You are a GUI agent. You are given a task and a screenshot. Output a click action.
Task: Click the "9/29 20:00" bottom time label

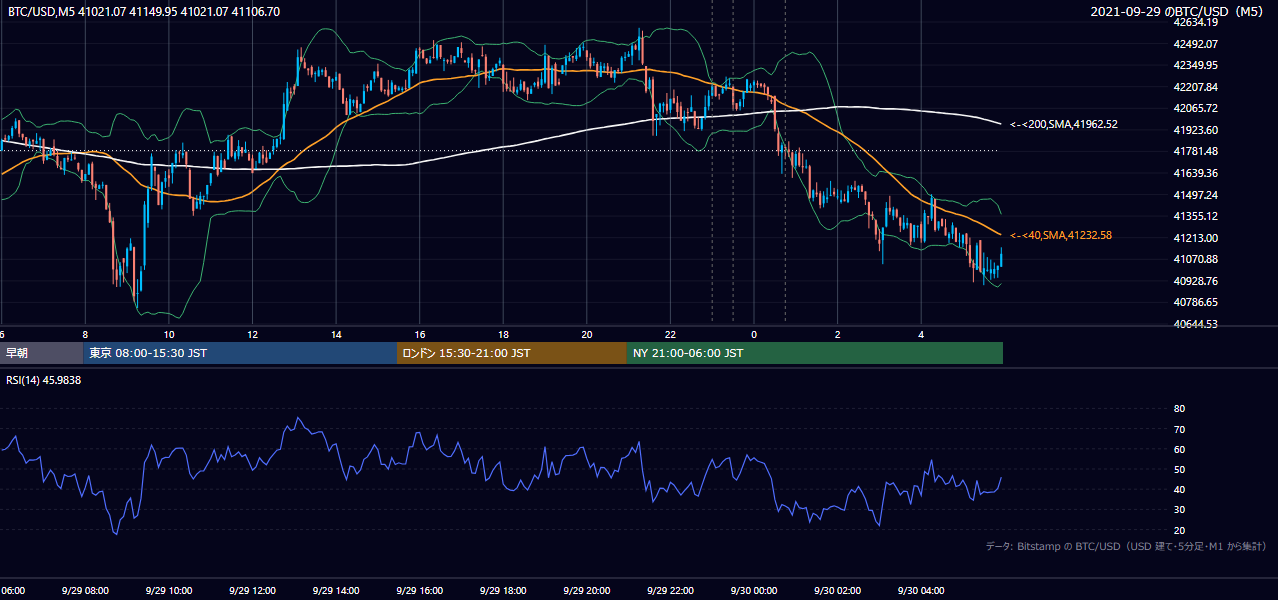[x=586, y=591]
